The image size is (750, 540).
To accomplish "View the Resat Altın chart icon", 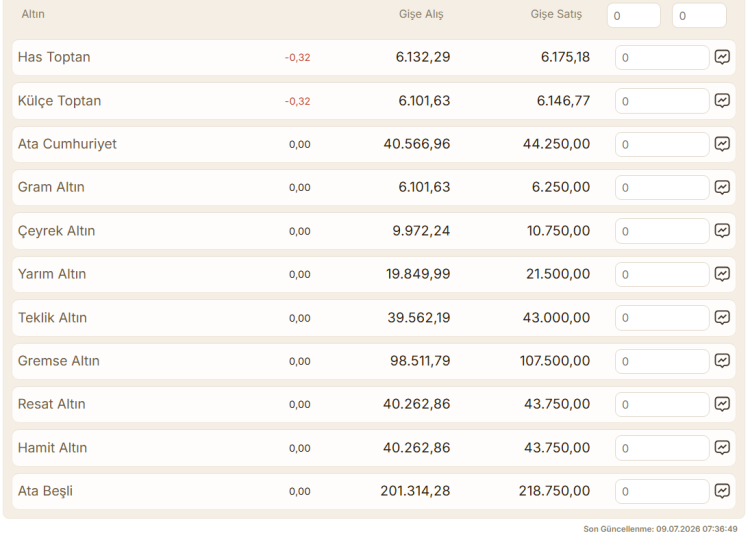I will pyautogui.click(x=722, y=404).
